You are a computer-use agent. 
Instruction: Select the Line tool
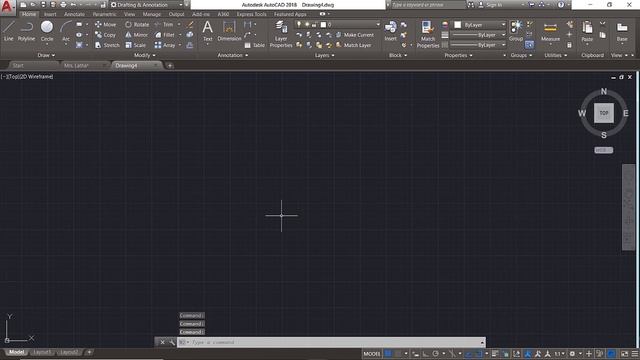tap(9, 31)
